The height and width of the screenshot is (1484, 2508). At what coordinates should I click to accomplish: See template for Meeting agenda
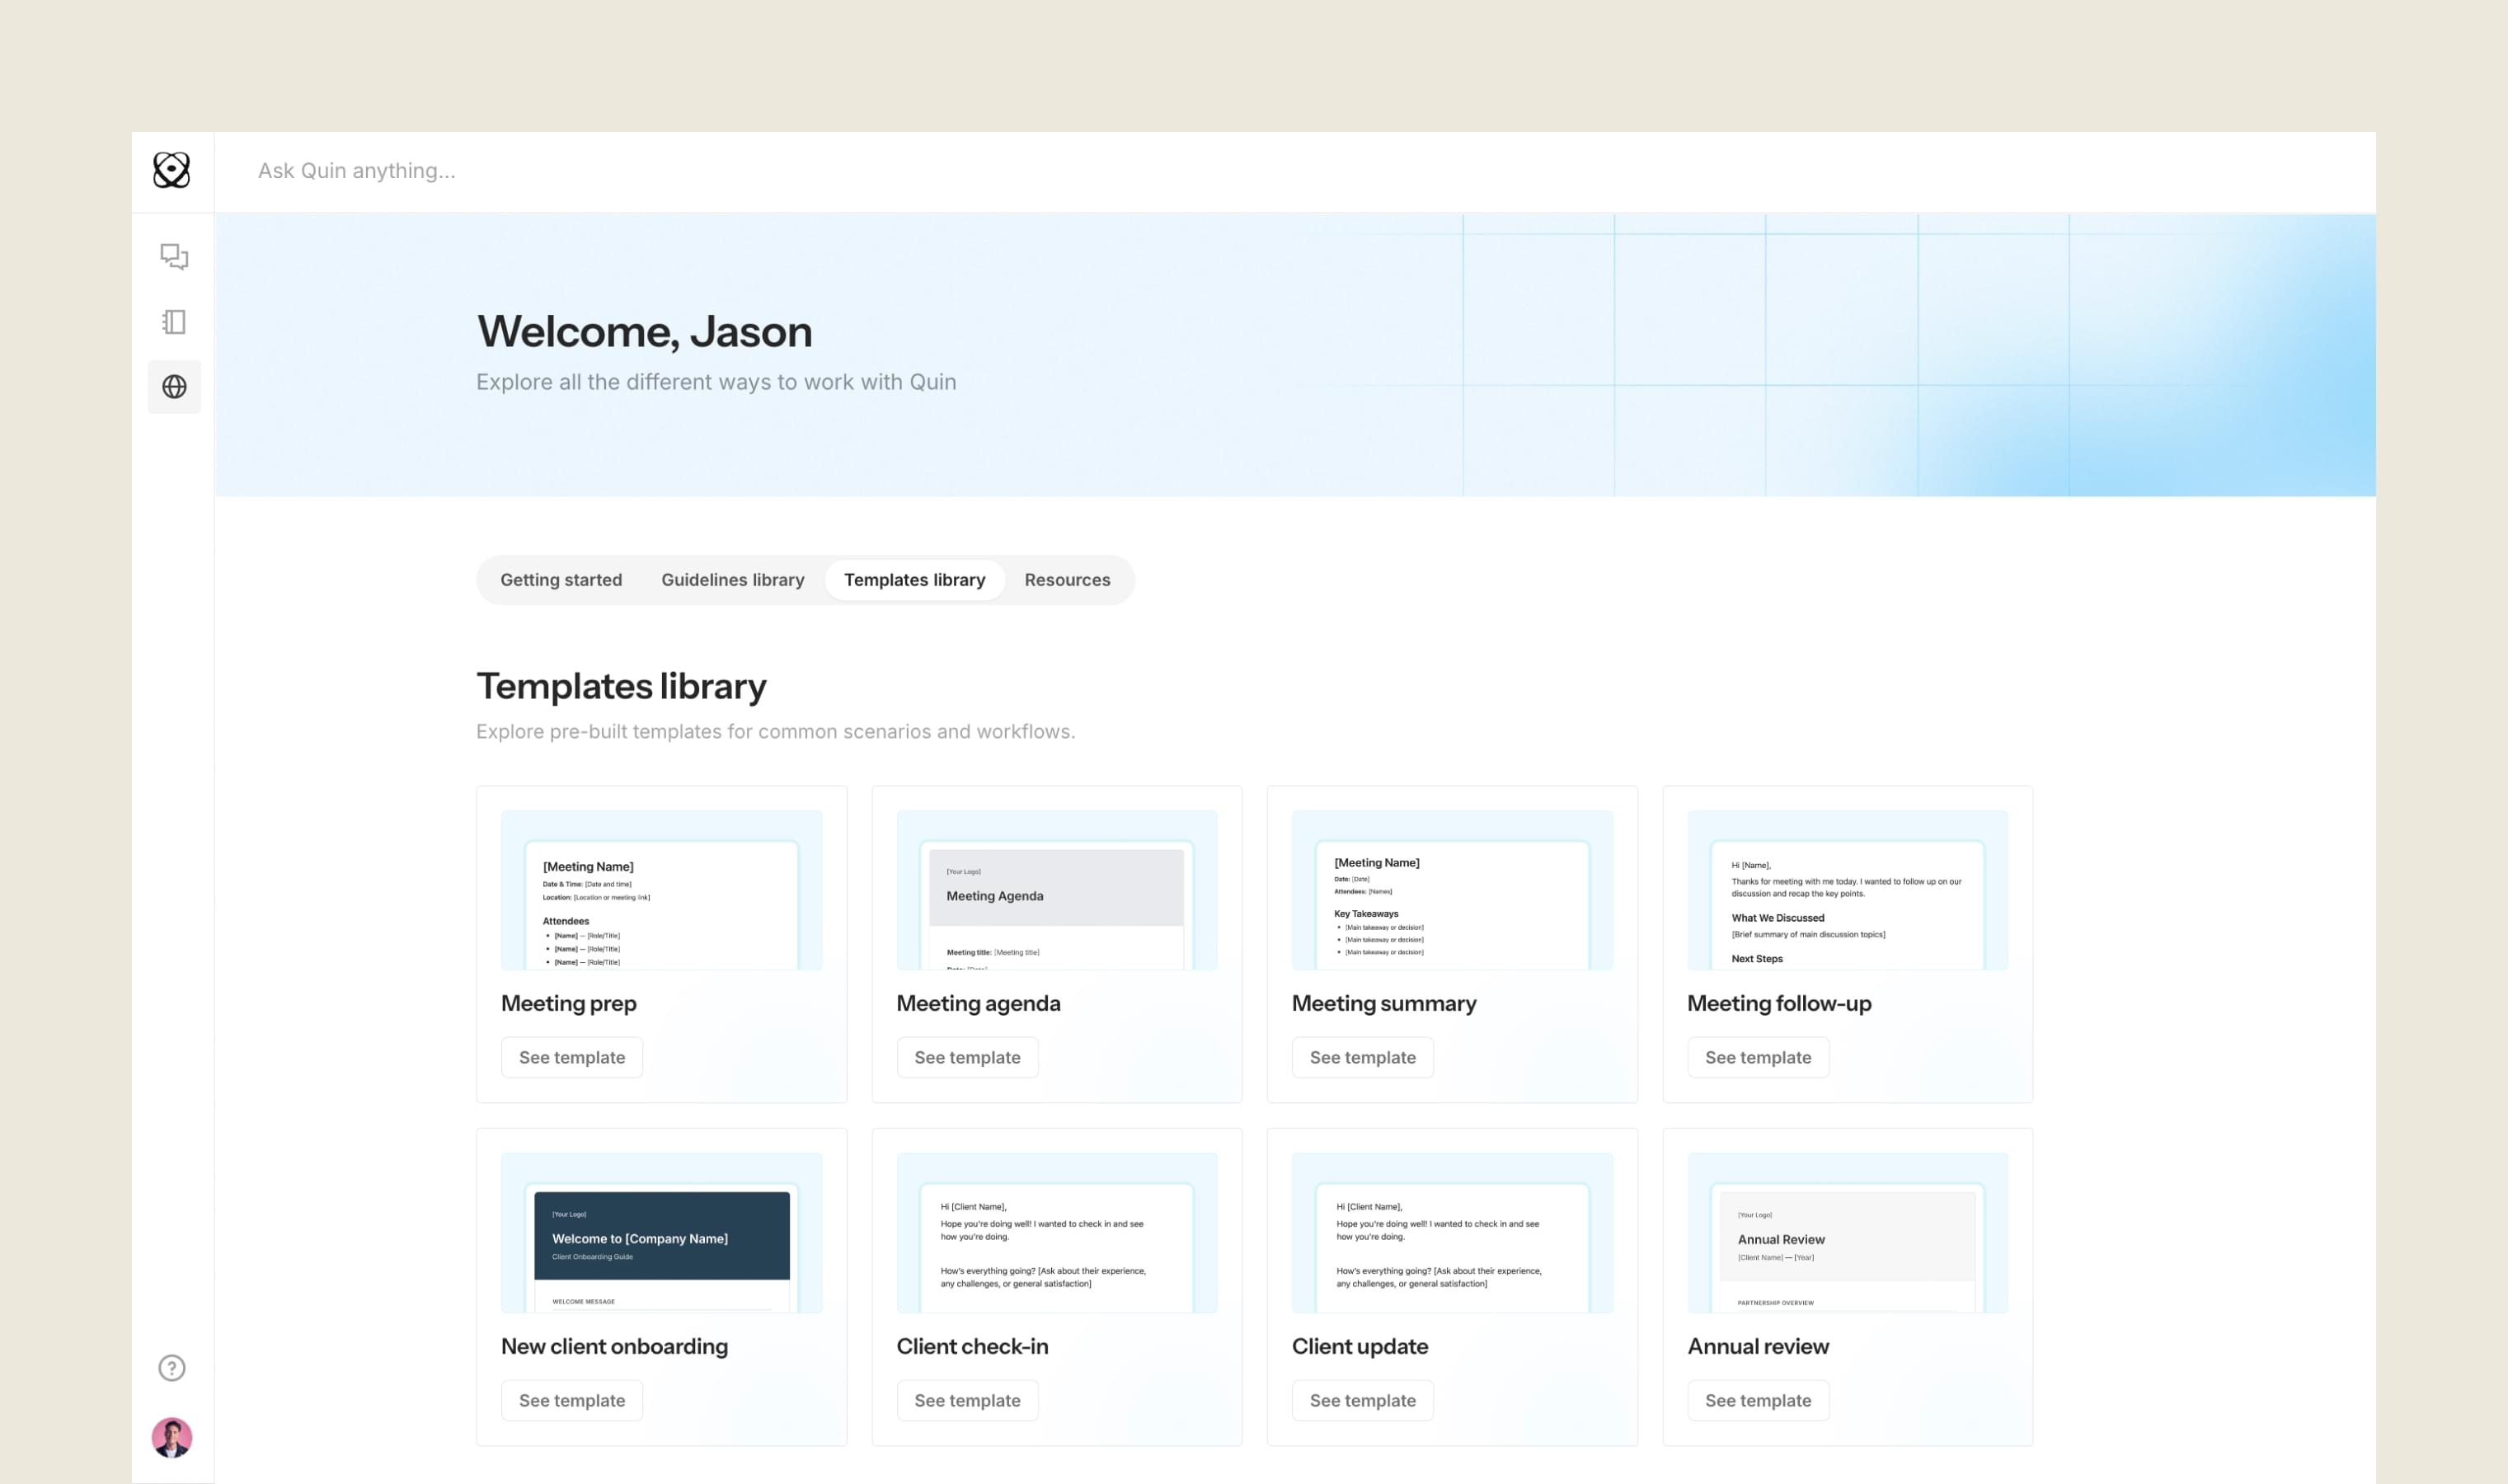(967, 1057)
